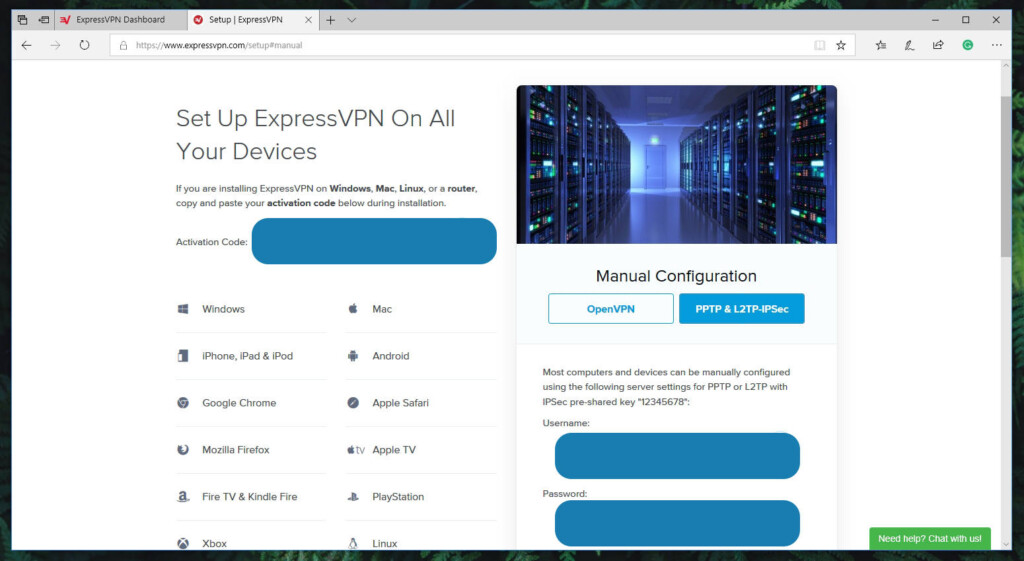
Task: Open Fire TV & Kindle Fire setup link
Action: 249,497
